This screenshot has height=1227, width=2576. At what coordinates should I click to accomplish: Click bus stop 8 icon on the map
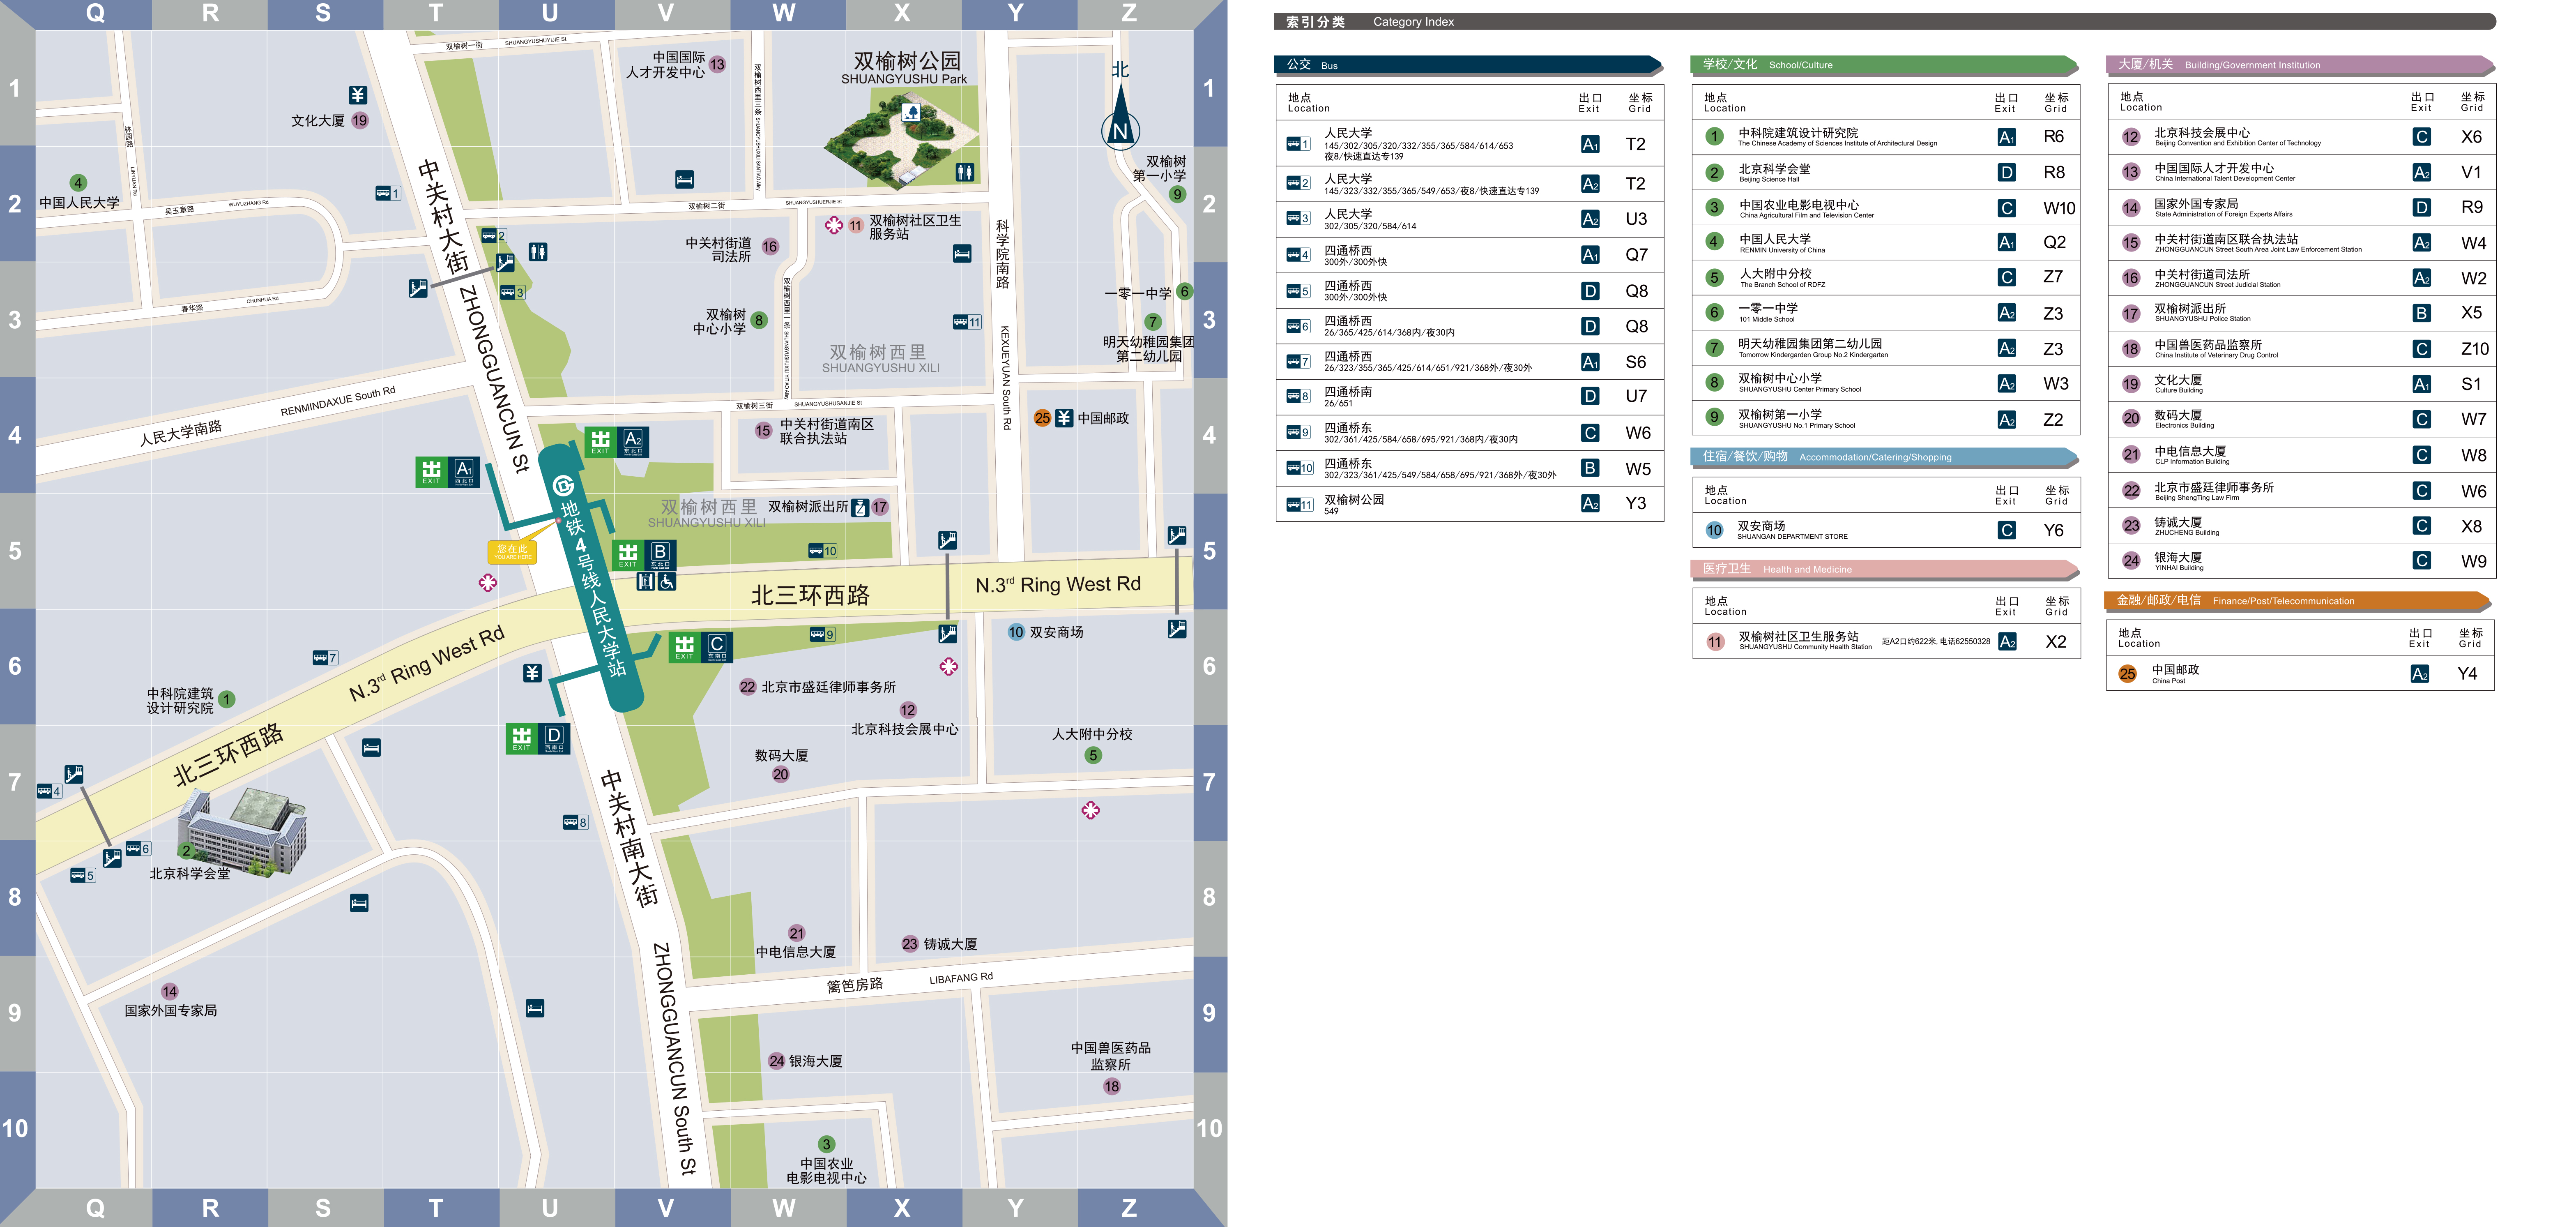pos(575,822)
